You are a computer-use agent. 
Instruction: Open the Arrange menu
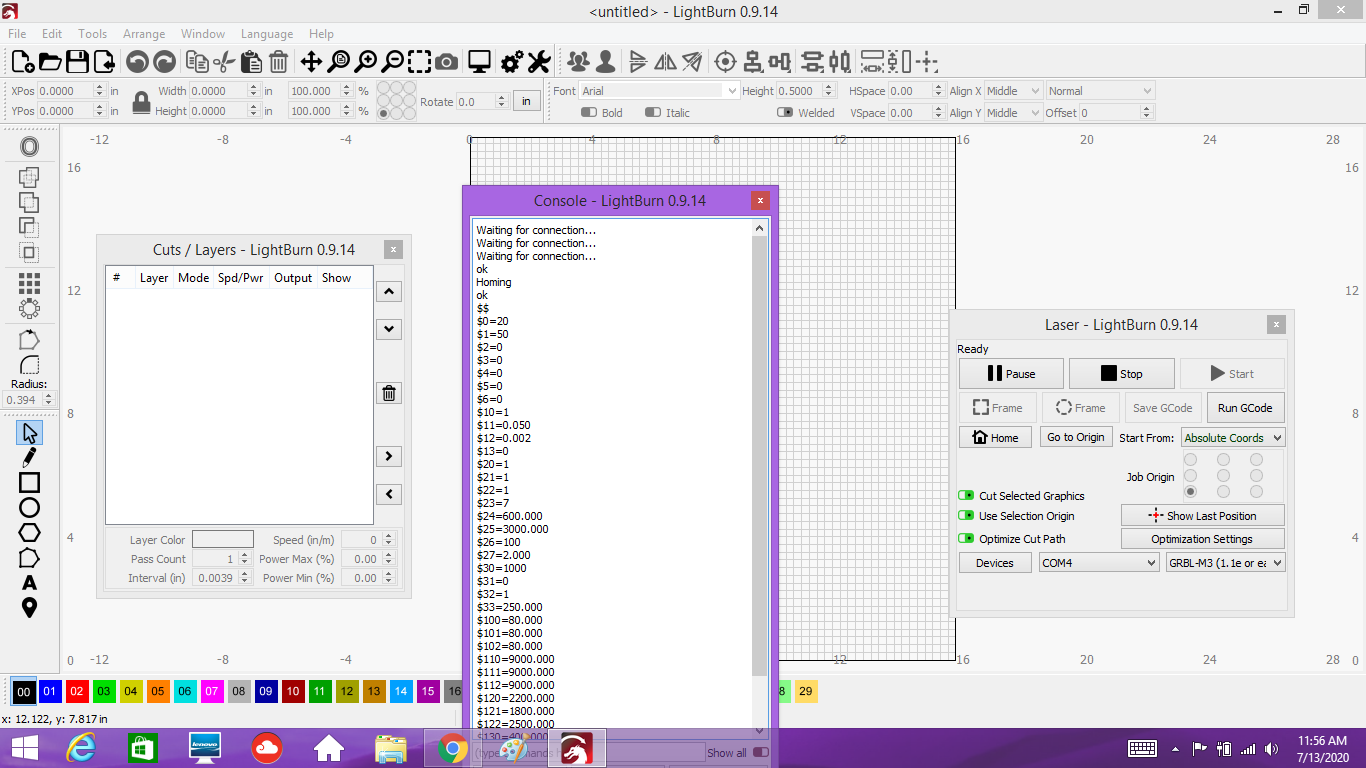pos(144,34)
